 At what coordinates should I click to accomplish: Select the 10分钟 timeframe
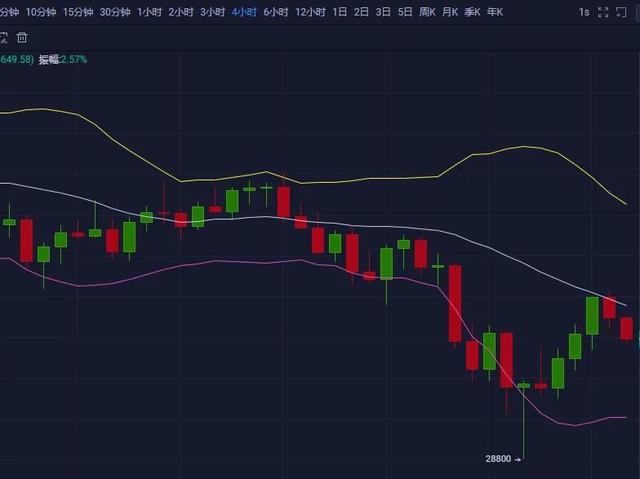pyautogui.click(x=41, y=12)
